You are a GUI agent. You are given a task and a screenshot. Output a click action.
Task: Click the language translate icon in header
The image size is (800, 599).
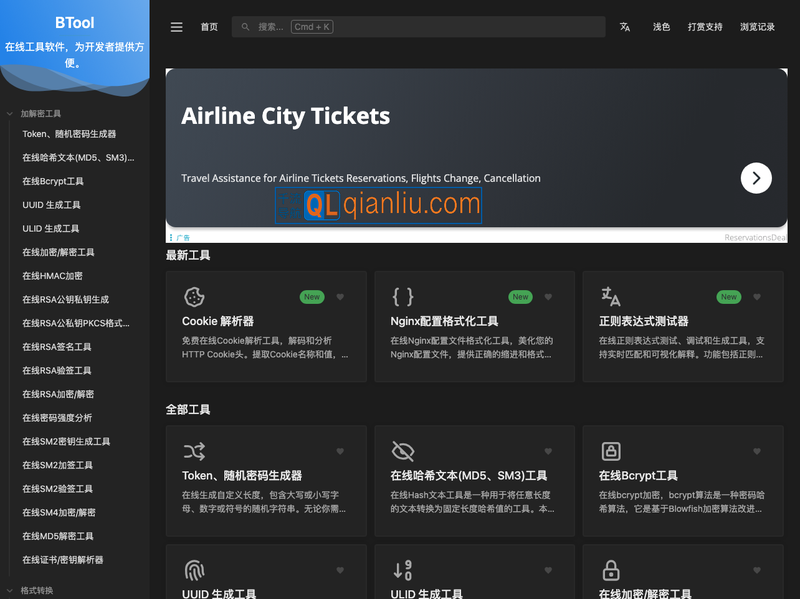pos(625,28)
